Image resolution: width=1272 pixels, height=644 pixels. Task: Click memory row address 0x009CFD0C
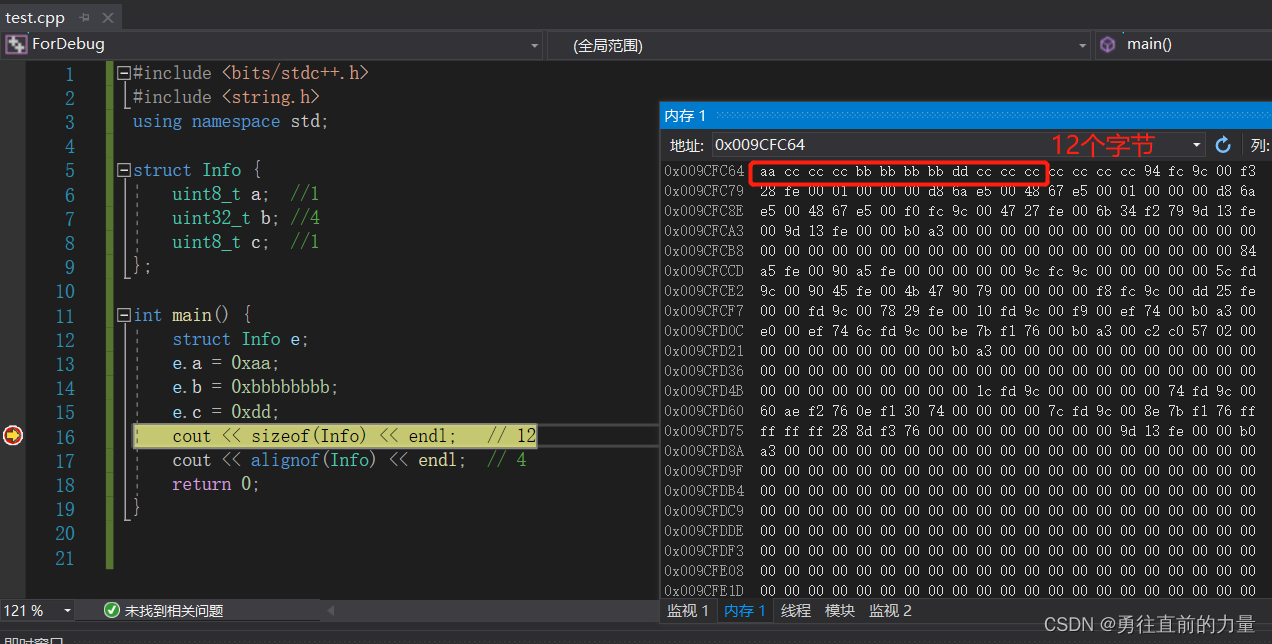pos(704,331)
